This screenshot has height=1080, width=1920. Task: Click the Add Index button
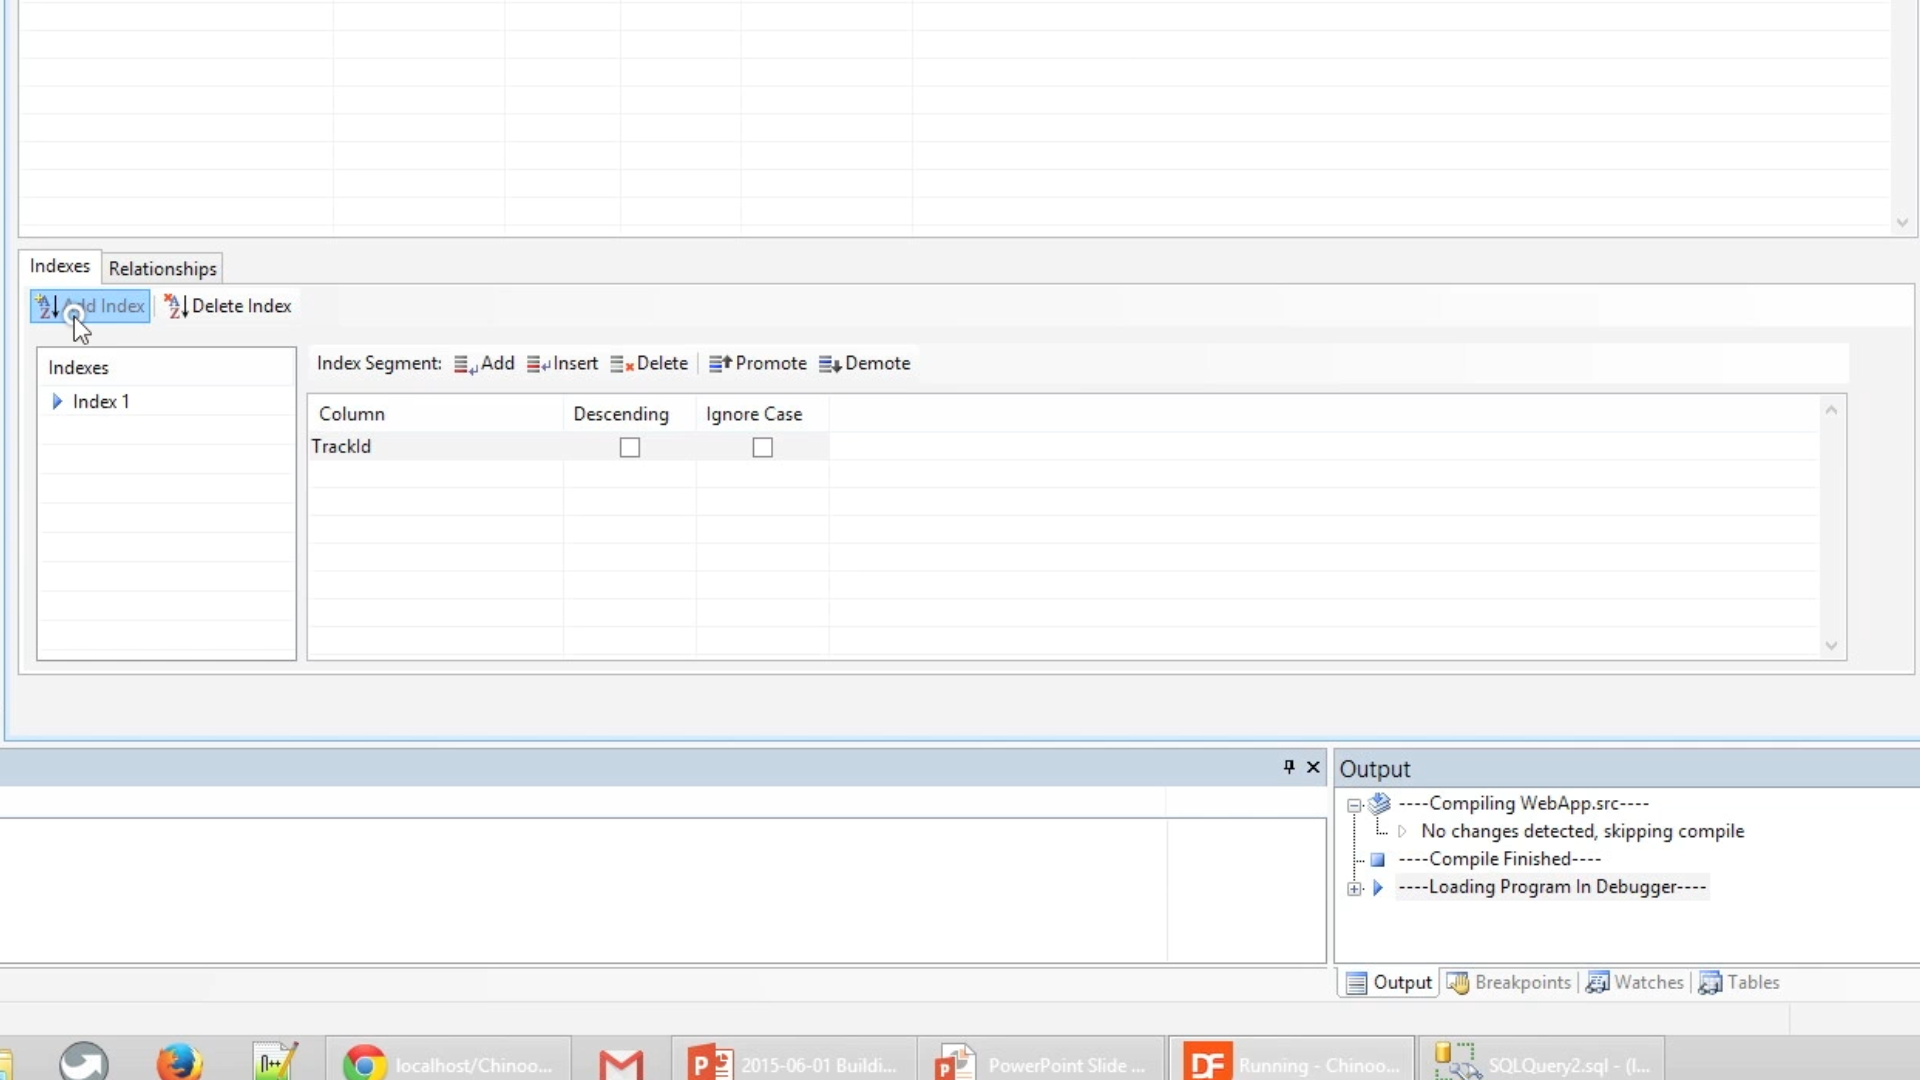(x=90, y=306)
